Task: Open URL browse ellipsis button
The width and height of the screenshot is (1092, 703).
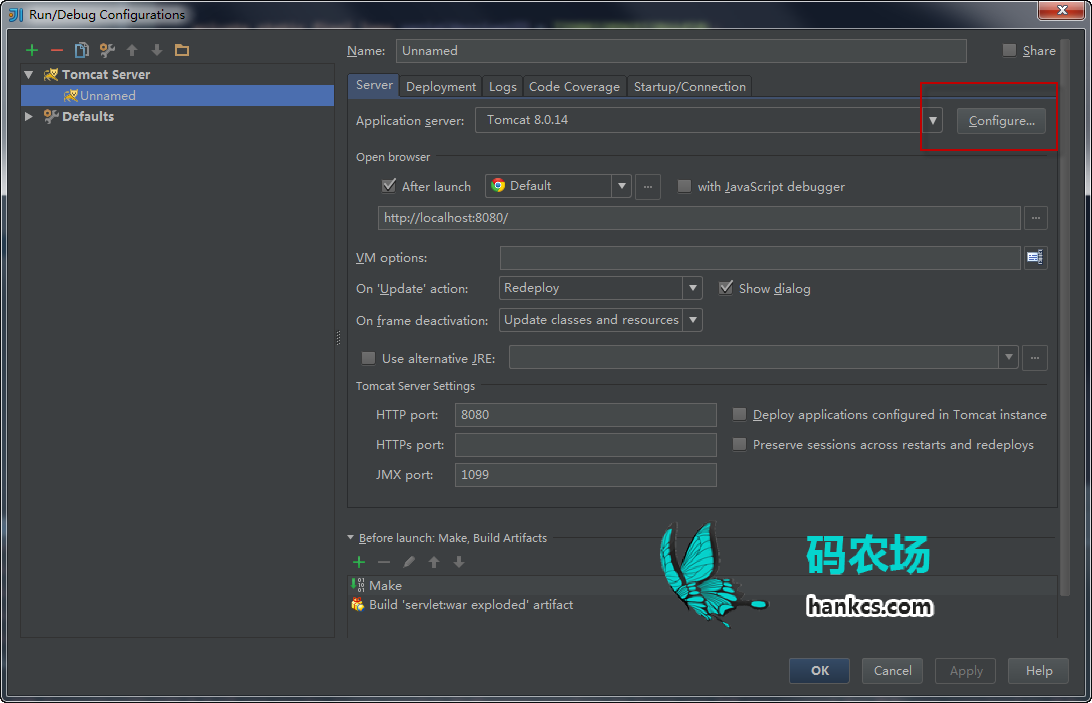Action: 1036,218
